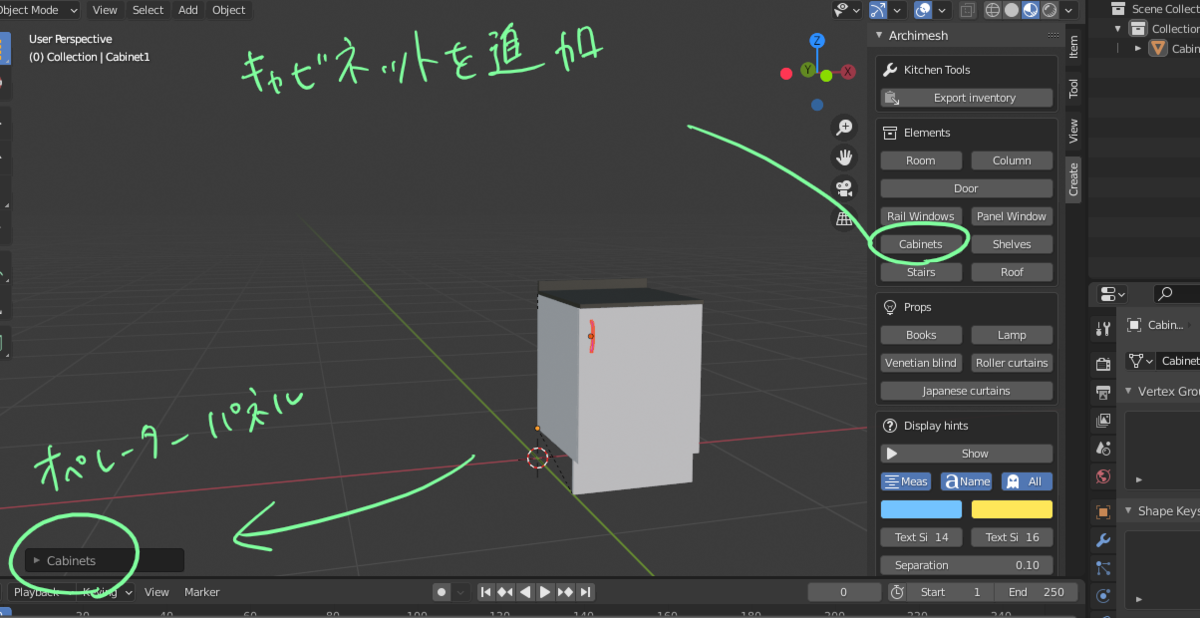The height and width of the screenshot is (618, 1200).
Task: Jump to timeline start frame
Action: [x=486, y=592]
